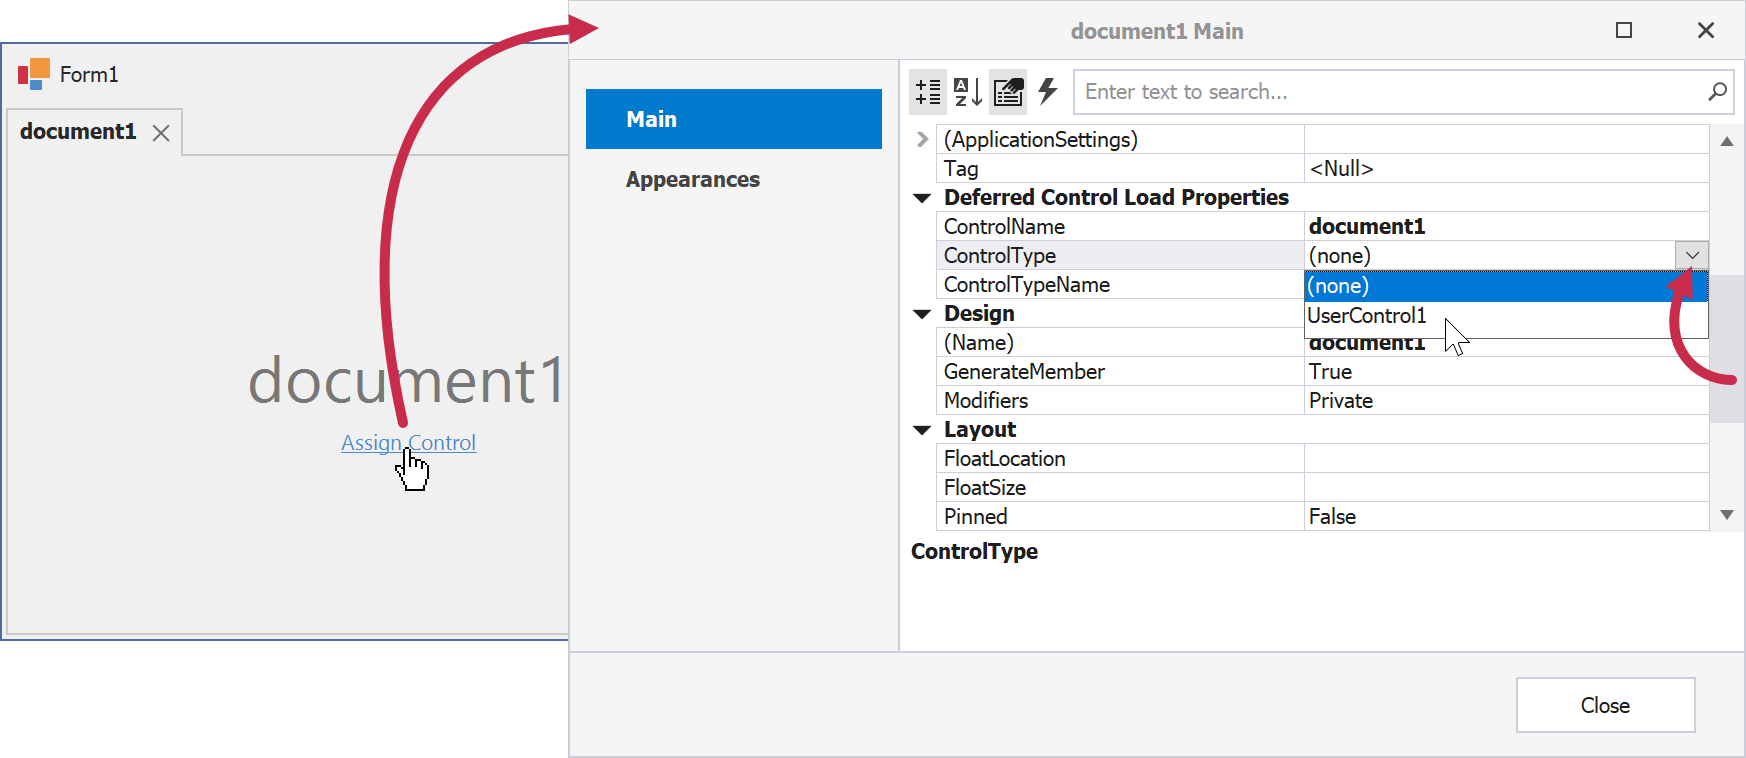Sort properties alphabetically

[x=967, y=92]
